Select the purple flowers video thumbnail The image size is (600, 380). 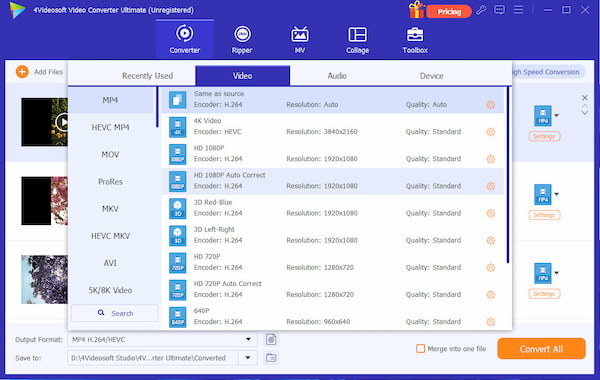point(44,279)
